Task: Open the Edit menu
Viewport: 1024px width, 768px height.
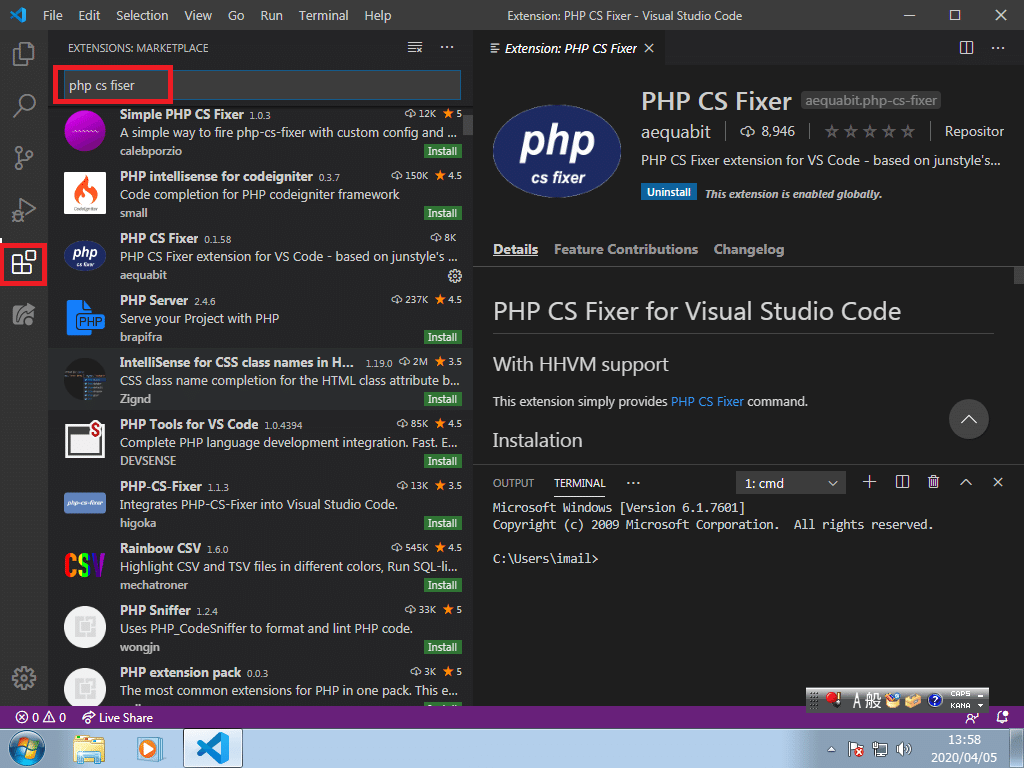Action: (89, 16)
